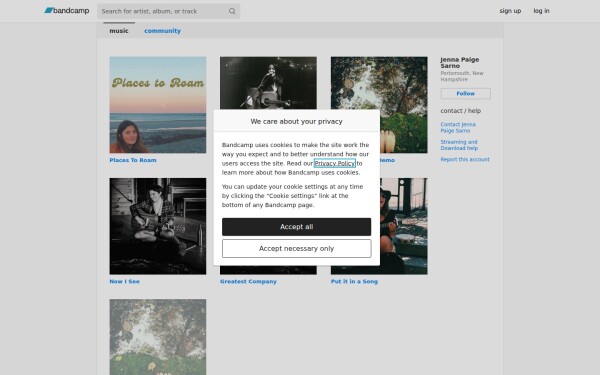Click the Places To Roam title link
Image resolution: width=600 pixels, height=375 pixels.
[x=133, y=160]
